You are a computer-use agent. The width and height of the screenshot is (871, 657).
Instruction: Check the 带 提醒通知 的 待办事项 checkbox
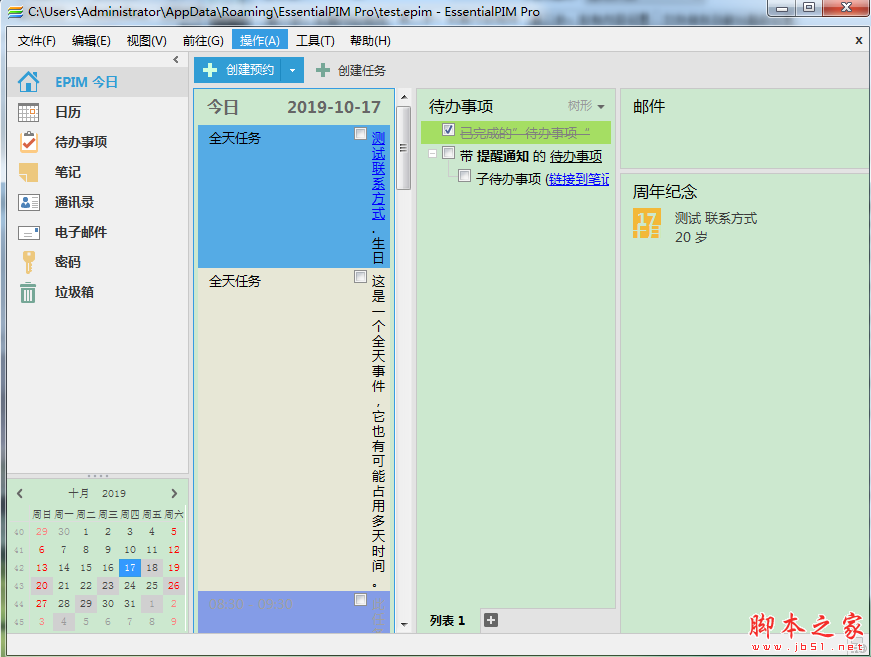pos(448,153)
